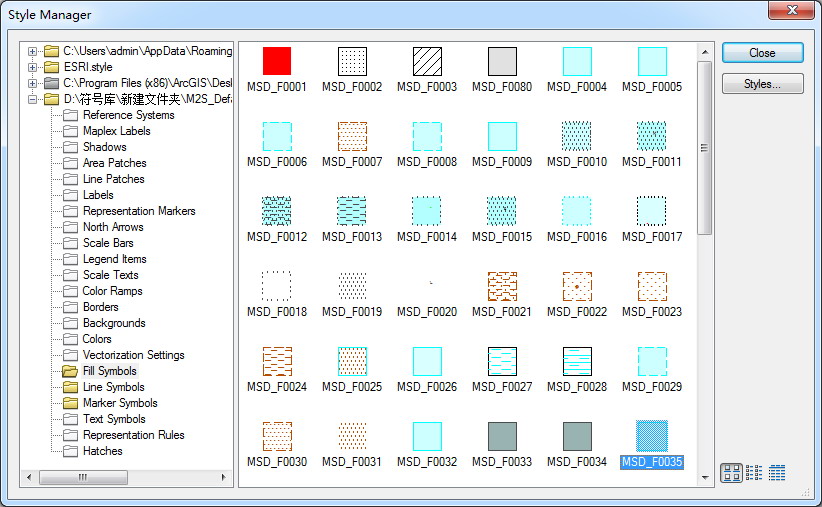Choose the MSD_F0021 brown brick symbol
Screen dimensions: 822x507
coord(502,286)
